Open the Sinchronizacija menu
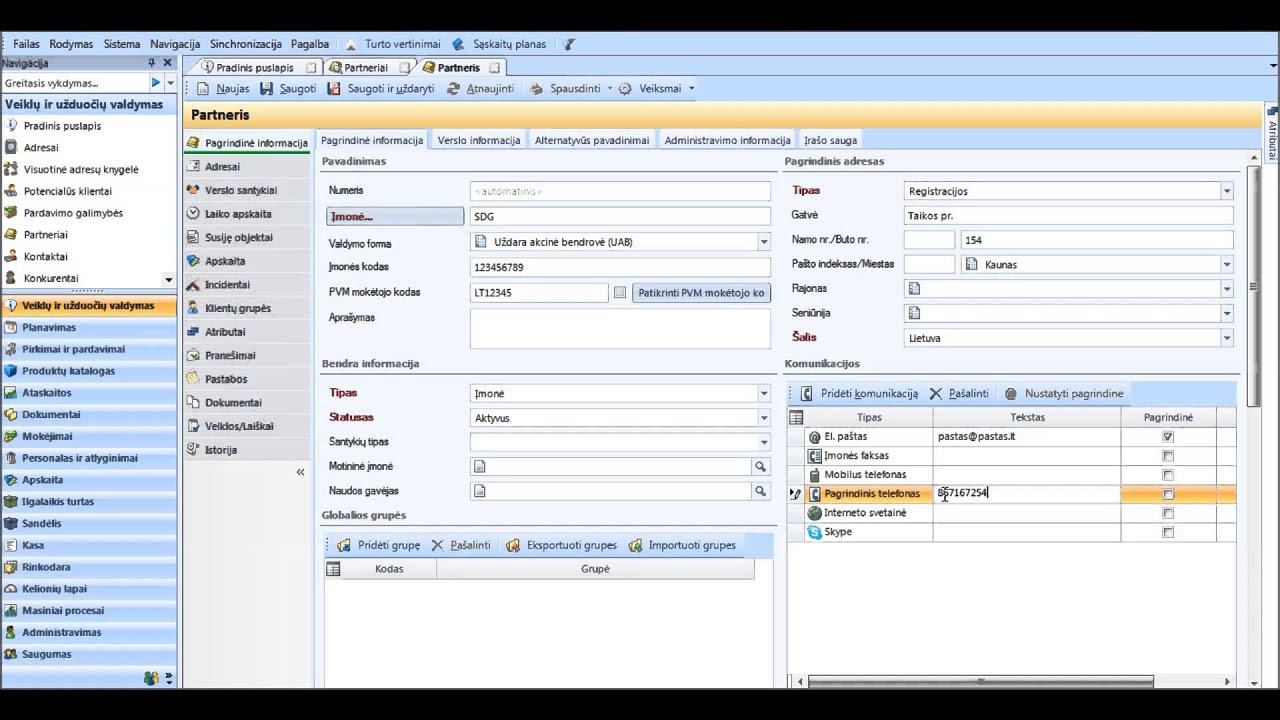Screen dimensions: 1280x720 point(246,44)
